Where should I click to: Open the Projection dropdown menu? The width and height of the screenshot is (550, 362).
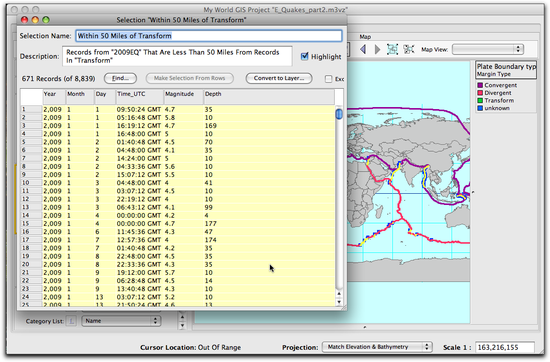(x=377, y=347)
